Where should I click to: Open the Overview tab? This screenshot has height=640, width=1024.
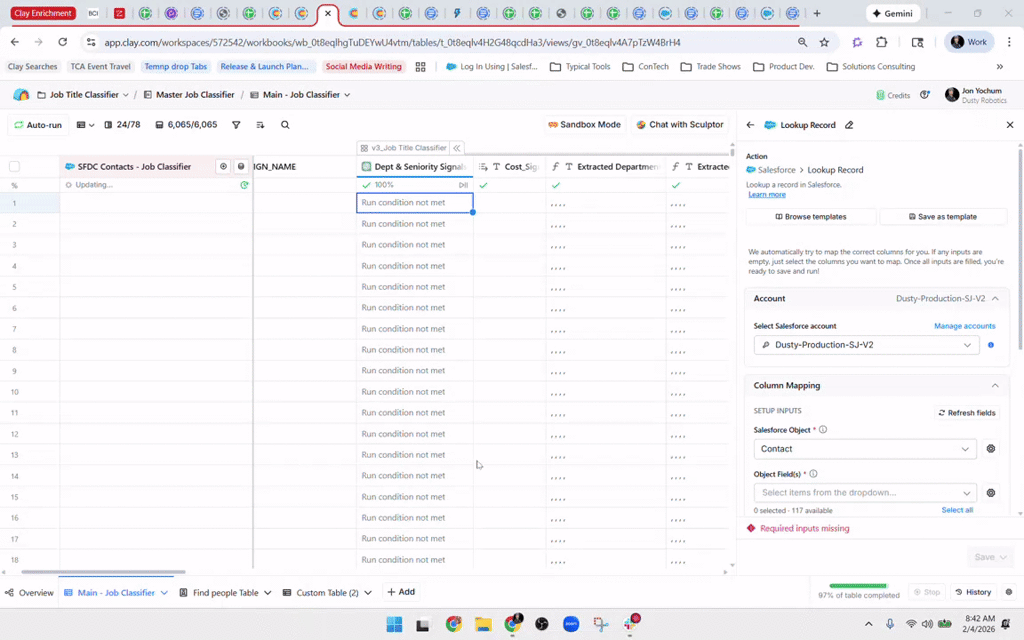tap(30, 593)
